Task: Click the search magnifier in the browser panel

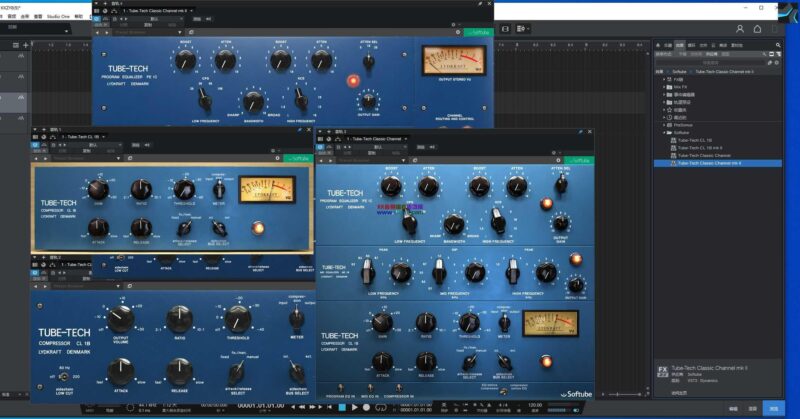Action: 778,45
